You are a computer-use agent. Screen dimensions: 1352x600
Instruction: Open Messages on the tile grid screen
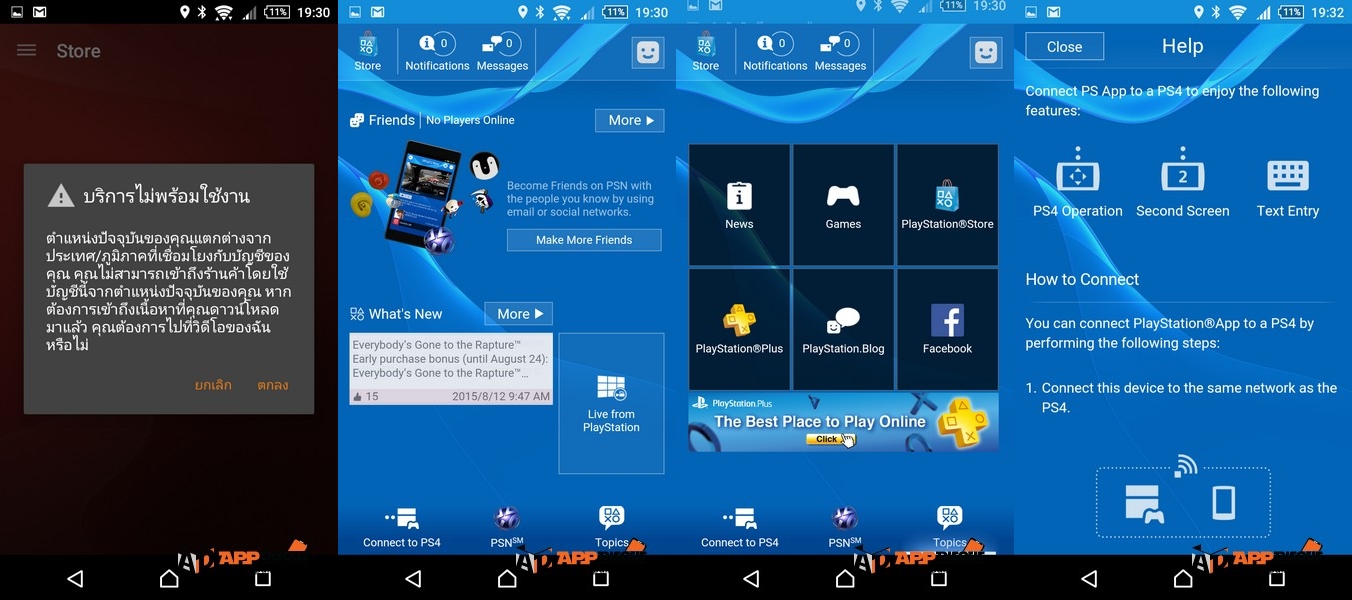840,52
